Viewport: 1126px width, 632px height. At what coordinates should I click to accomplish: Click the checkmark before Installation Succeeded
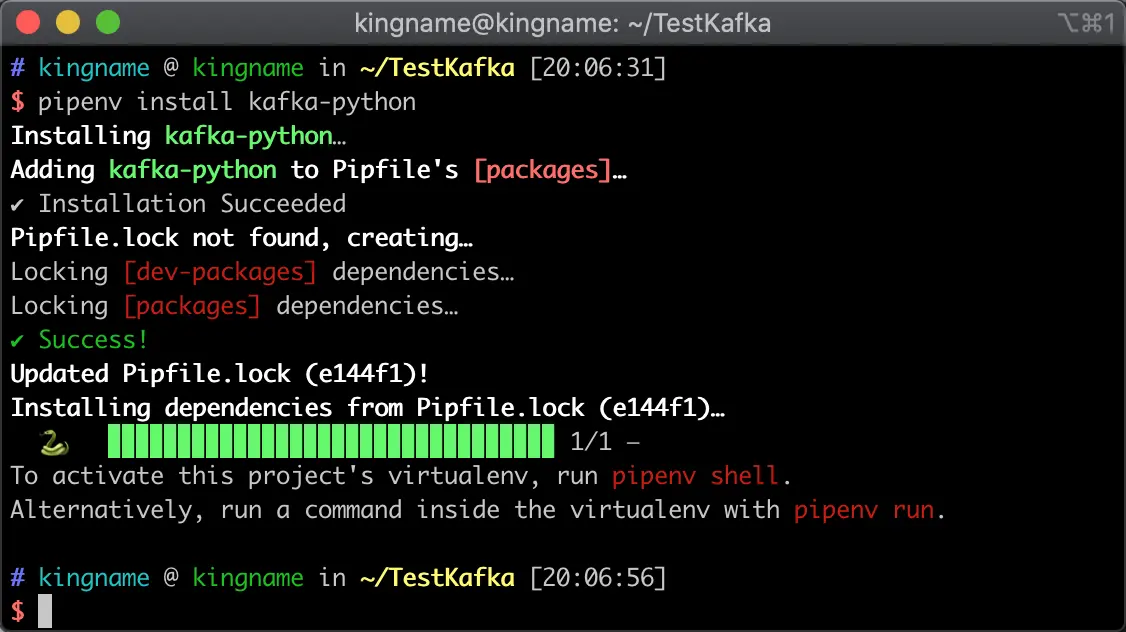(x=17, y=205)
